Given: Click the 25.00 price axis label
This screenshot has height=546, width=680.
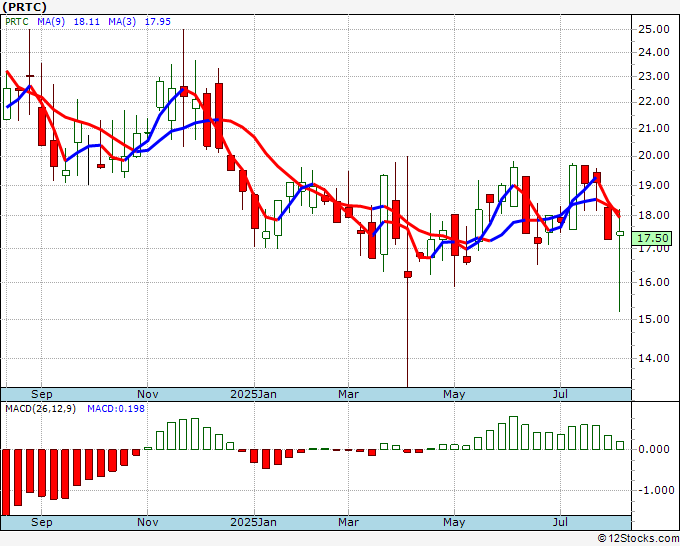Looking at the screenshot, I should tap(654, 29).
